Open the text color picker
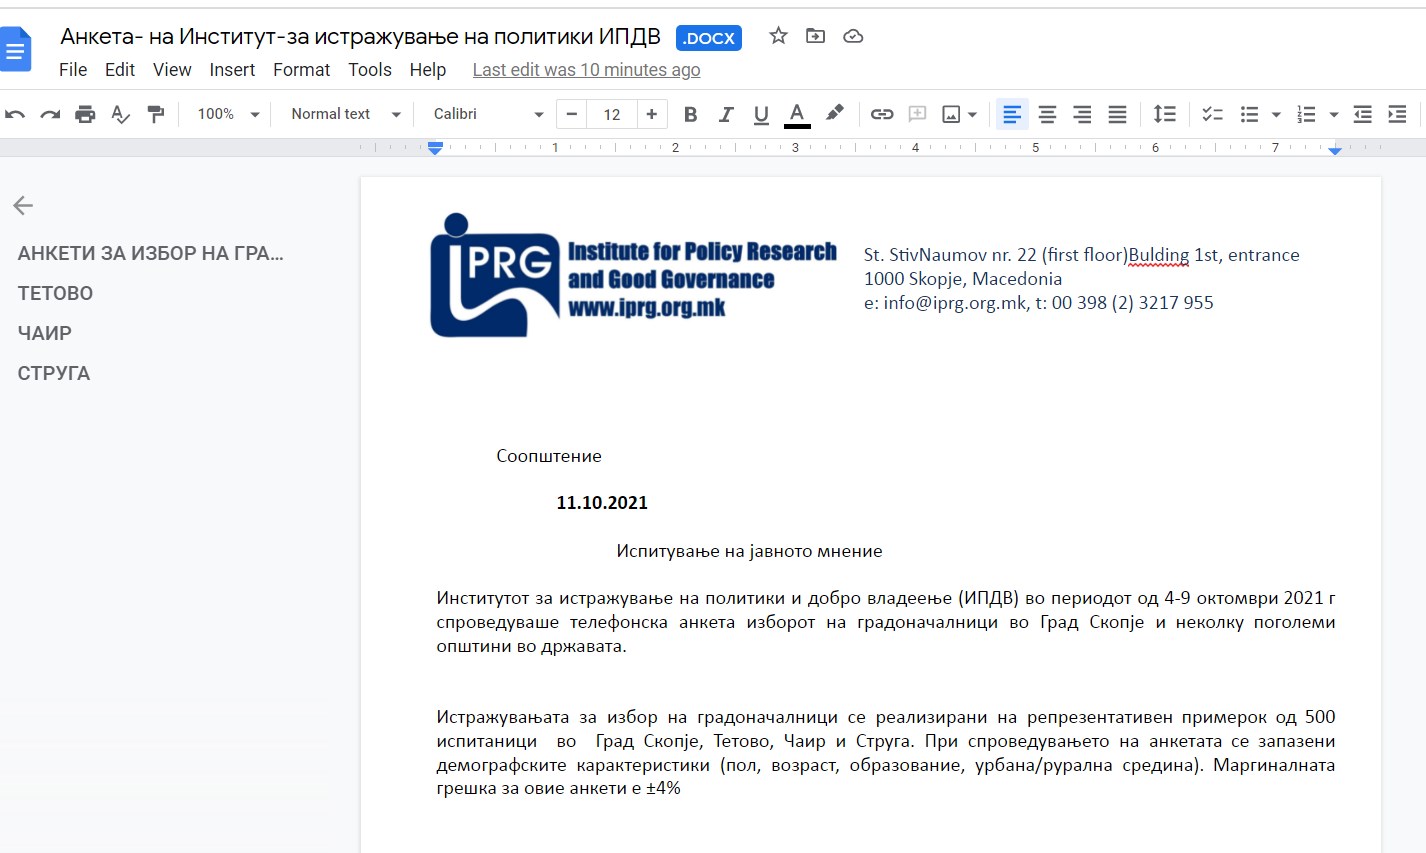The width and height of the screenshot is (1426, 853). 797,114
